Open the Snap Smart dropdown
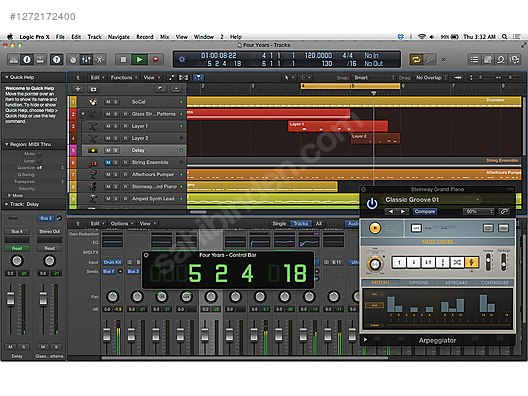Image resolution: width=528 pixels, height=396 pixels. 373,78
